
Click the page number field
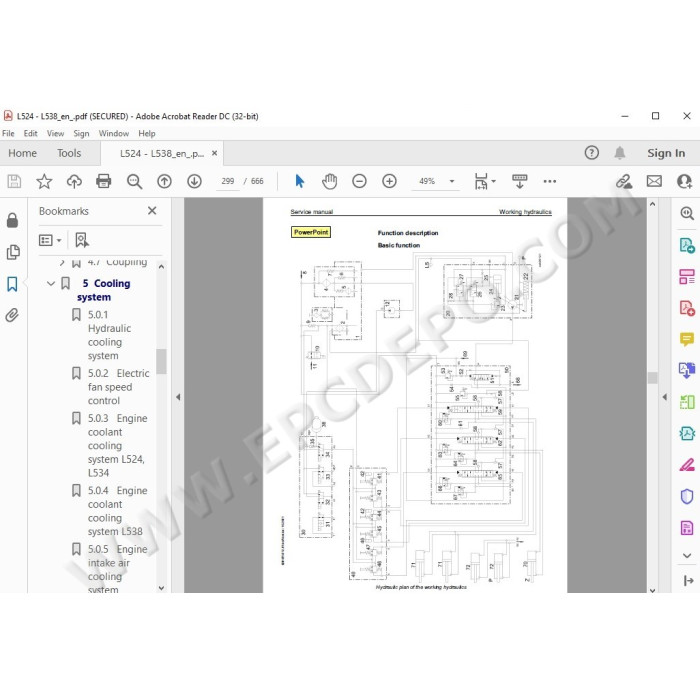point(228,181)
